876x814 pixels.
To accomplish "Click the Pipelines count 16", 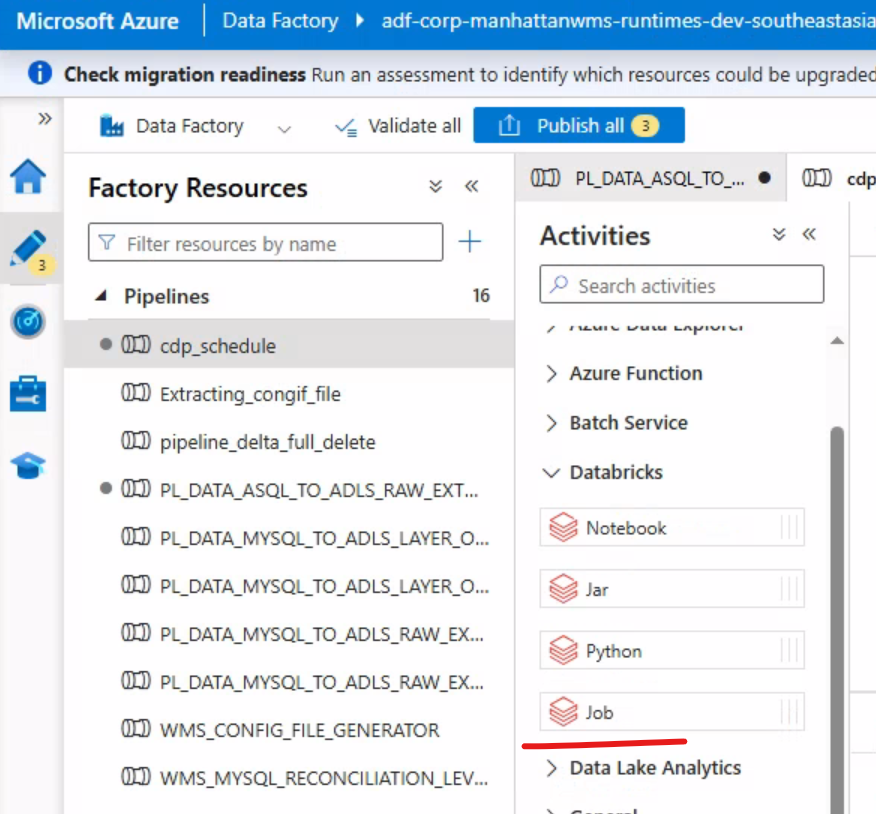I will pyautogui.click(x=481, y=296).
